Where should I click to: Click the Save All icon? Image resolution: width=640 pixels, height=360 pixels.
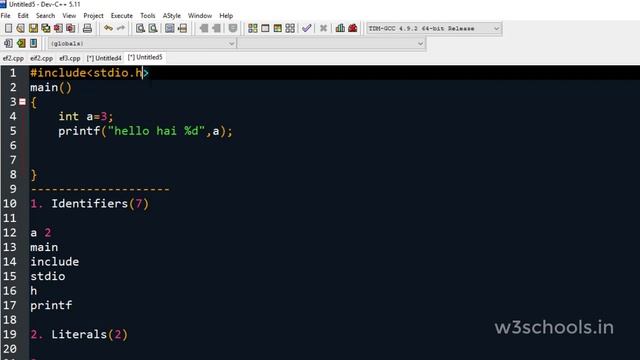click(46, 28)
